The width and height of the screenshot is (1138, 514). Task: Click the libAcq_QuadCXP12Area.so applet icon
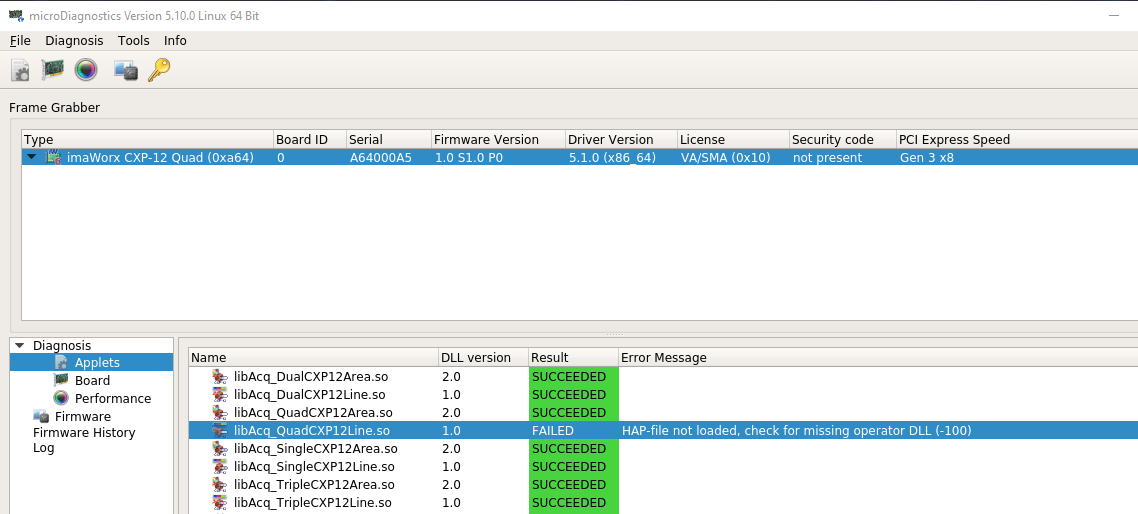point(219,412)
